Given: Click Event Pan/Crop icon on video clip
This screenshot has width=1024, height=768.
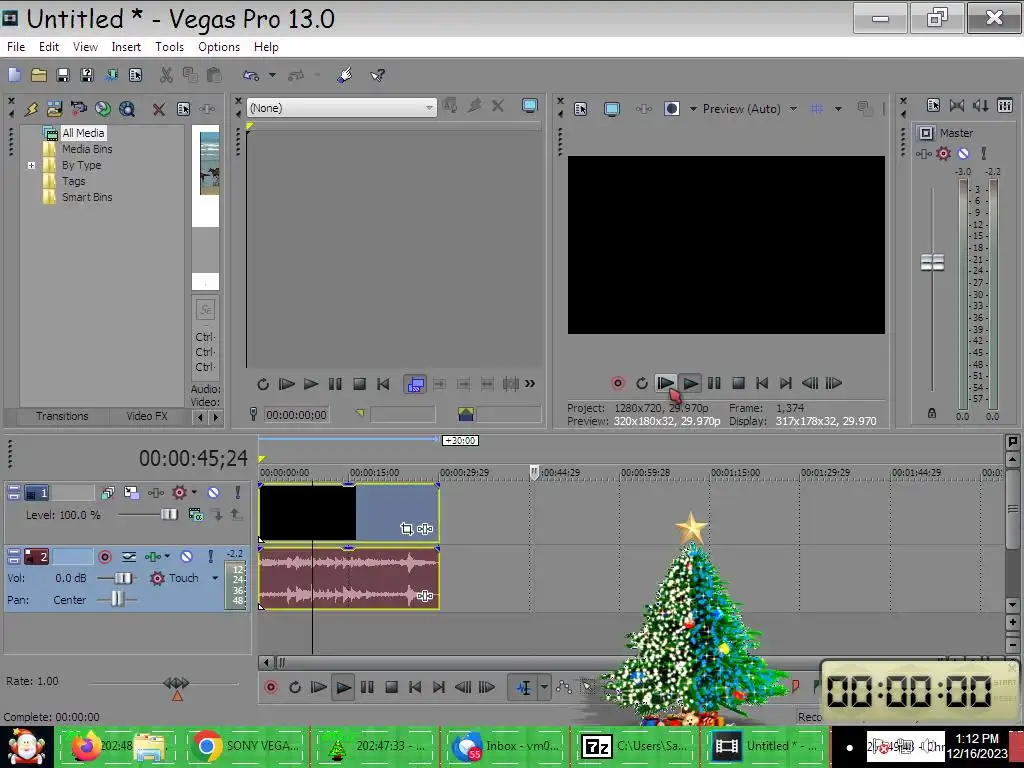Looking at the screenshot, I should pyautogui.click(x=406, y=528).
